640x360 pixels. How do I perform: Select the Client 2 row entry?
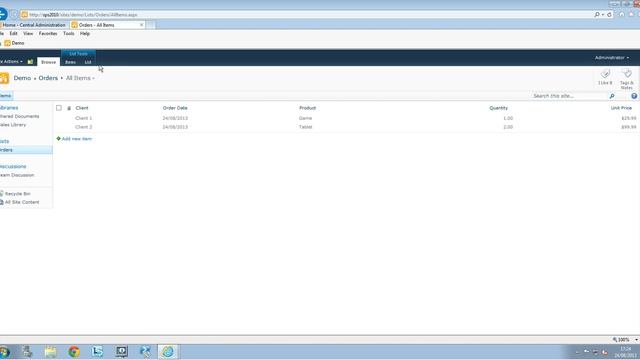84,127
